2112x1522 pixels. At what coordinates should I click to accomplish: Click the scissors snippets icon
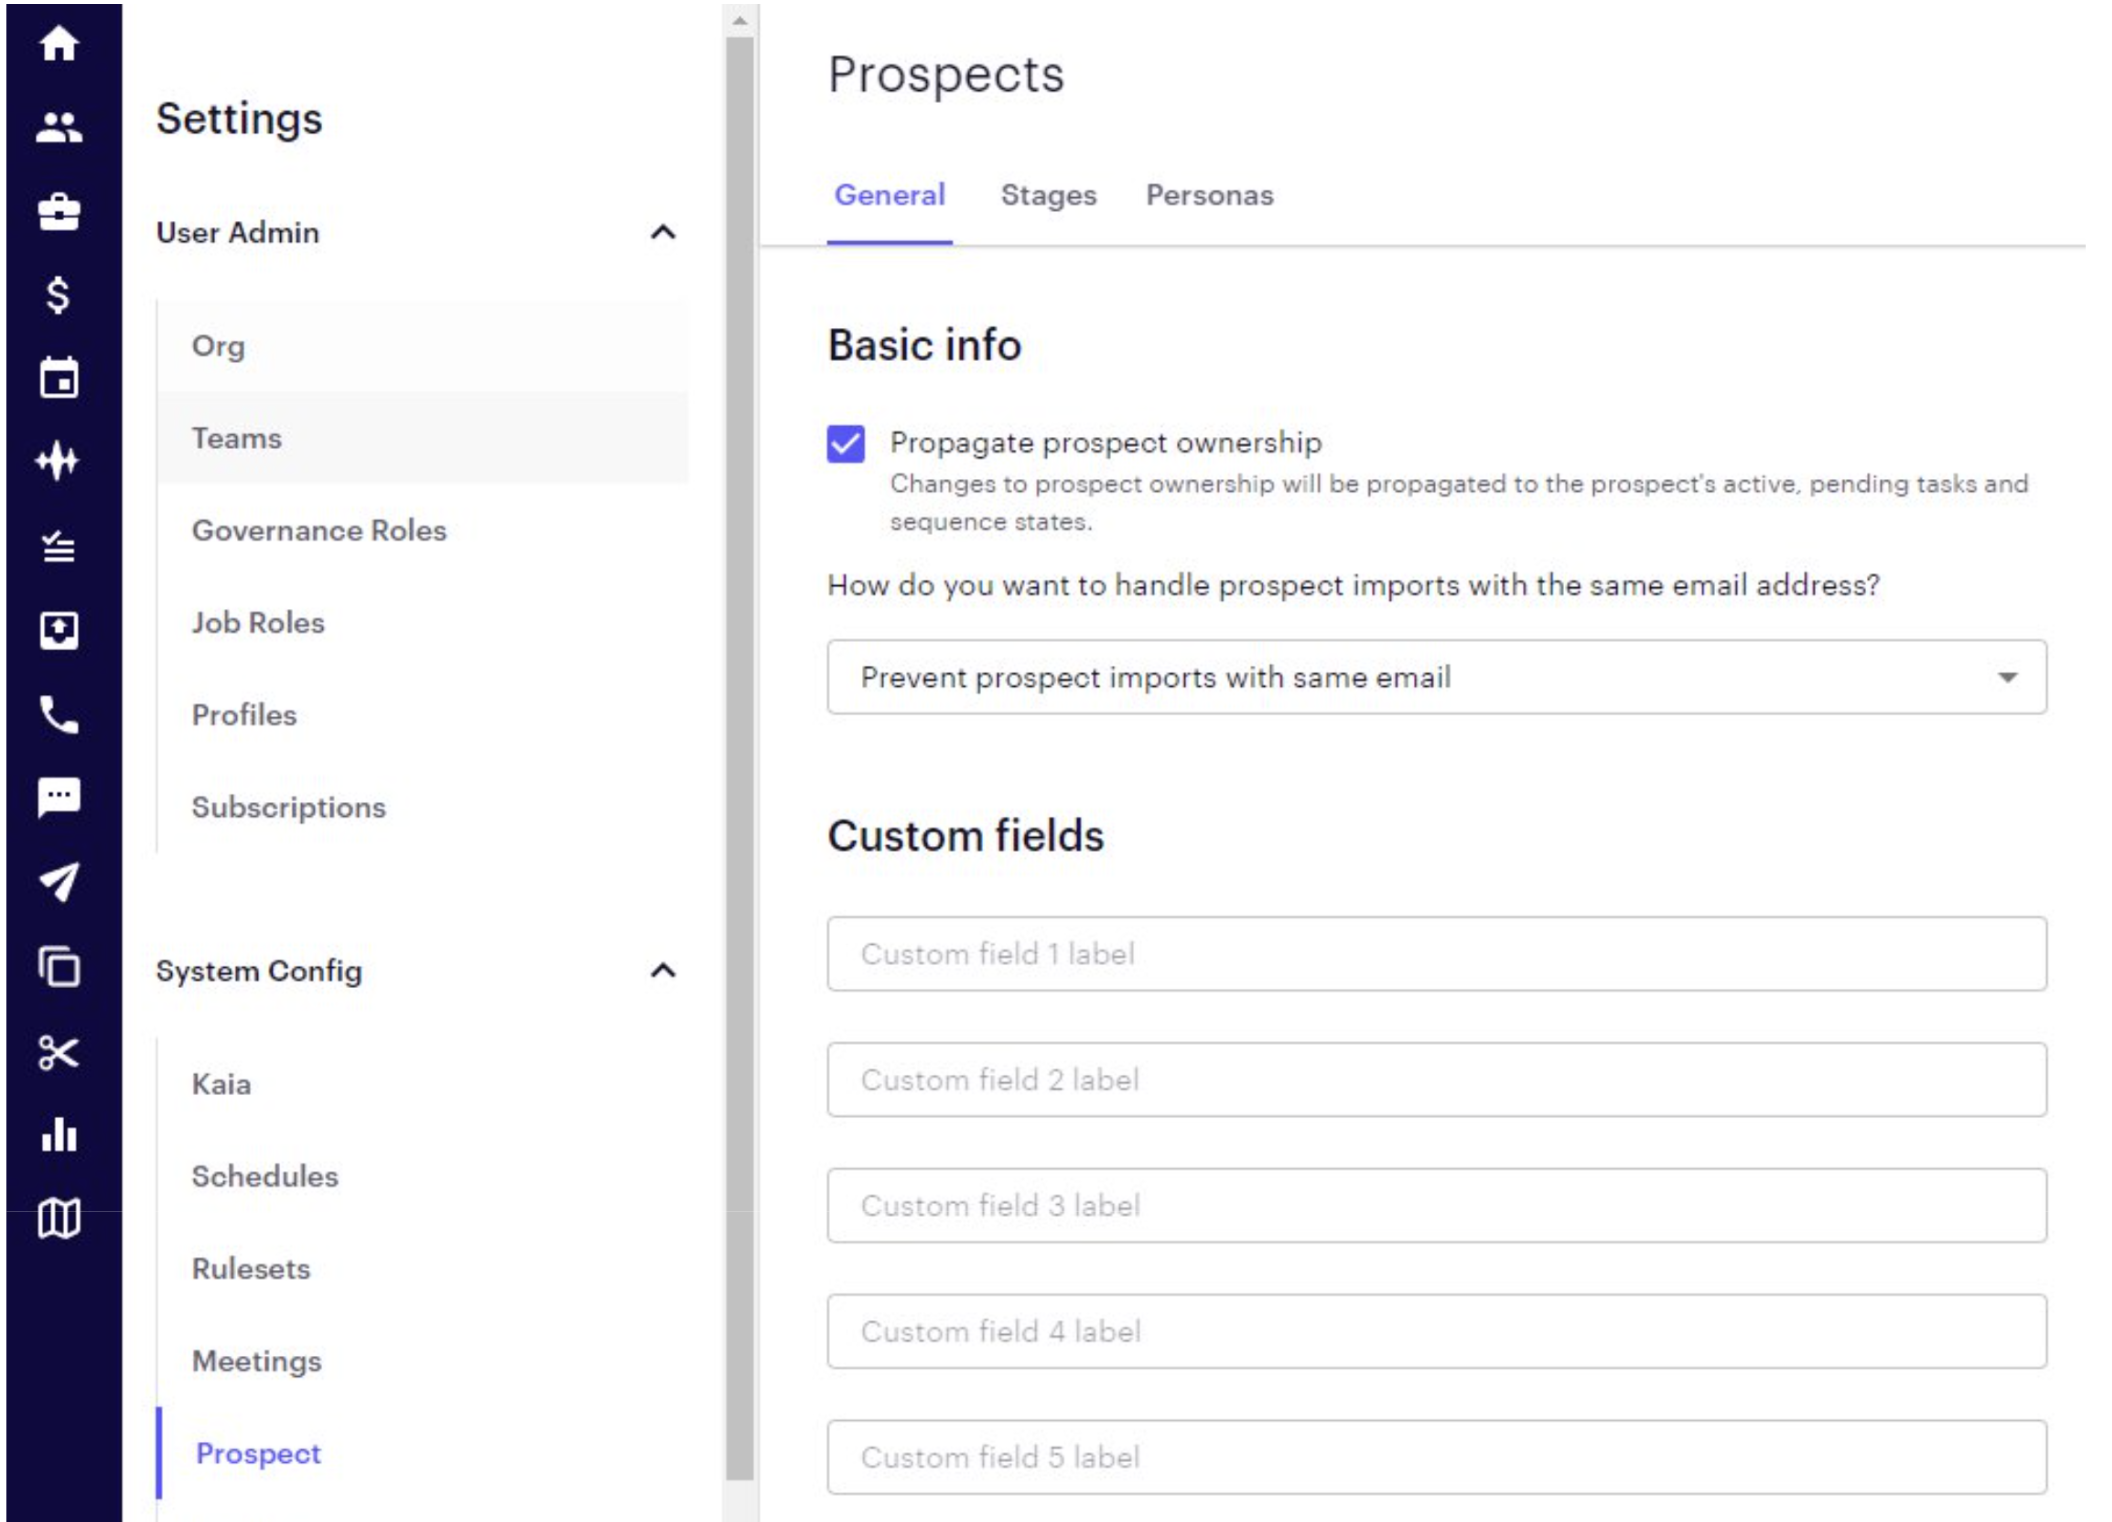59,1052
